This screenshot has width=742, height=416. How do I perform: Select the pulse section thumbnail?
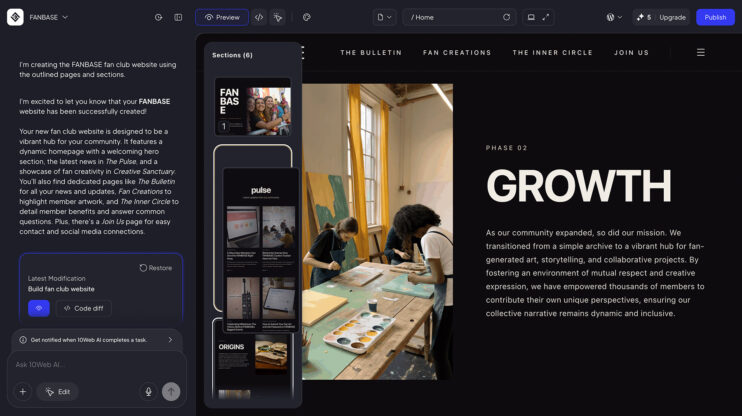tap(261, 250)
